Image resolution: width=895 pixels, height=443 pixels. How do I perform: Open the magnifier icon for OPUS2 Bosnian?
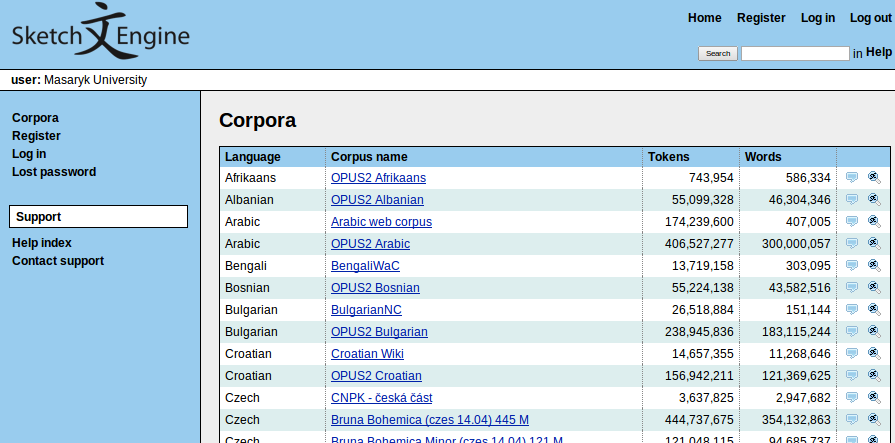[x=874, y=287]
